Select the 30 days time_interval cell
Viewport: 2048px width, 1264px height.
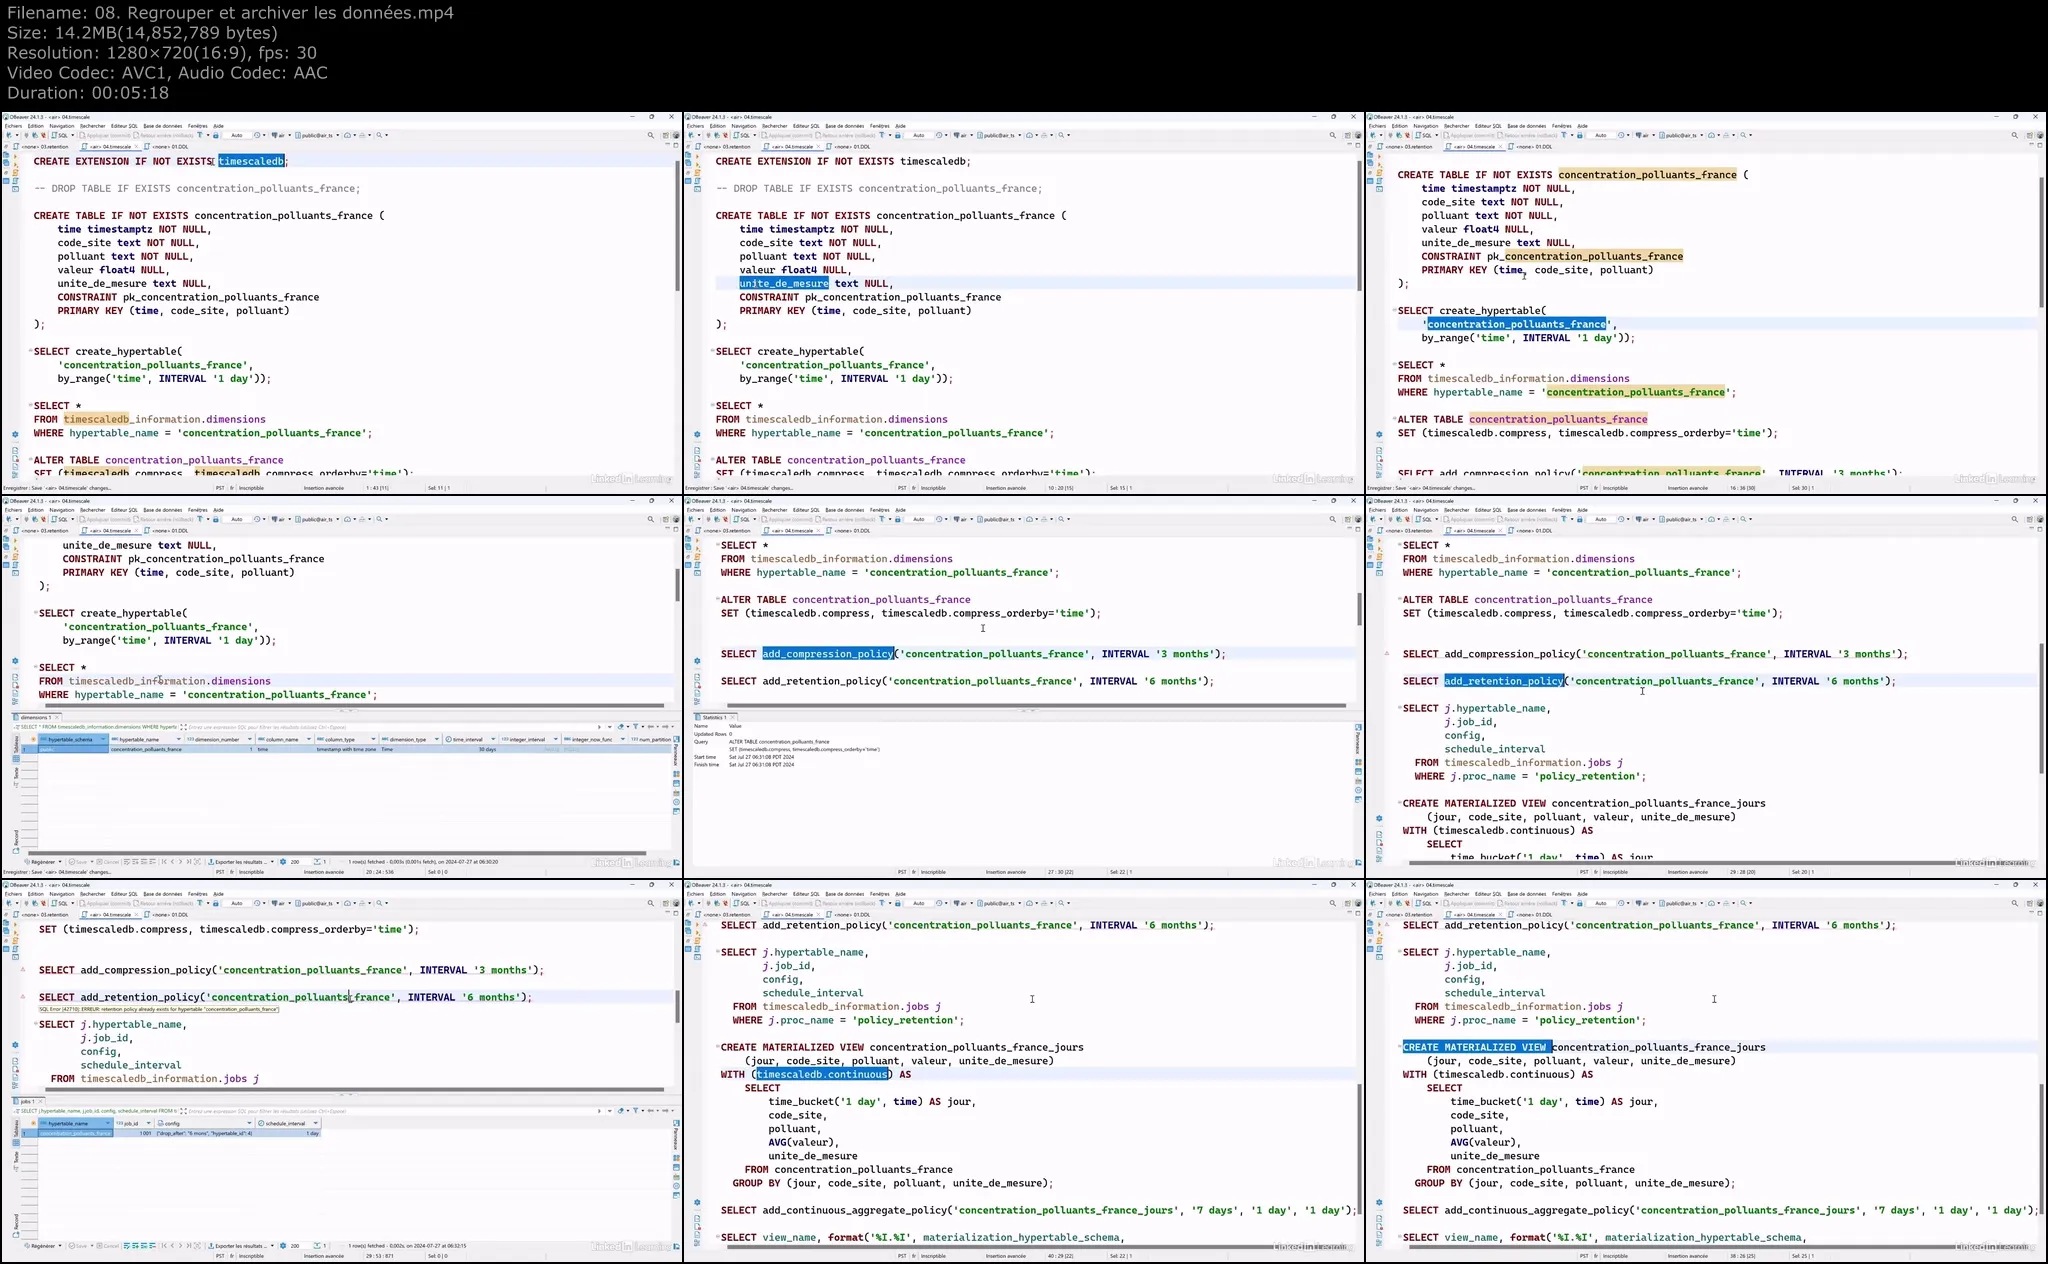pyautogui.click(x=487, y=749)
